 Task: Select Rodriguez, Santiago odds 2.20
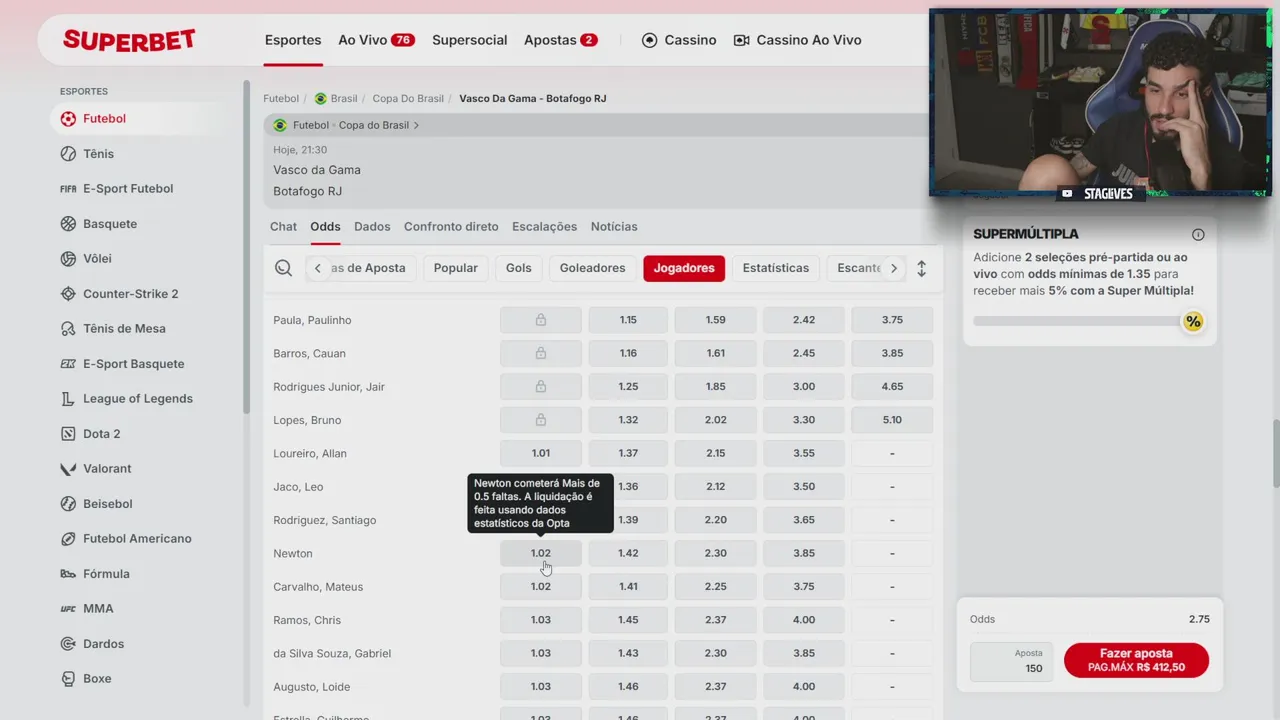click(x=716, y=520)
